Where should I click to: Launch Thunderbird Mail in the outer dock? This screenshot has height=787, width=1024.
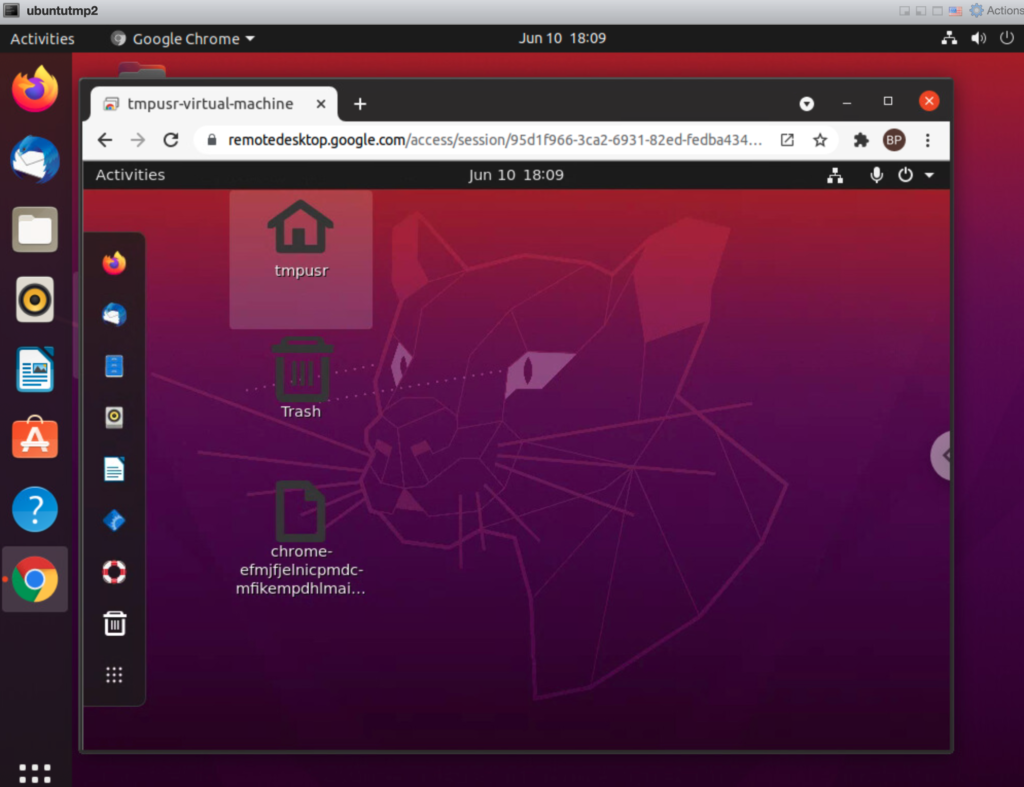(35, 159)
